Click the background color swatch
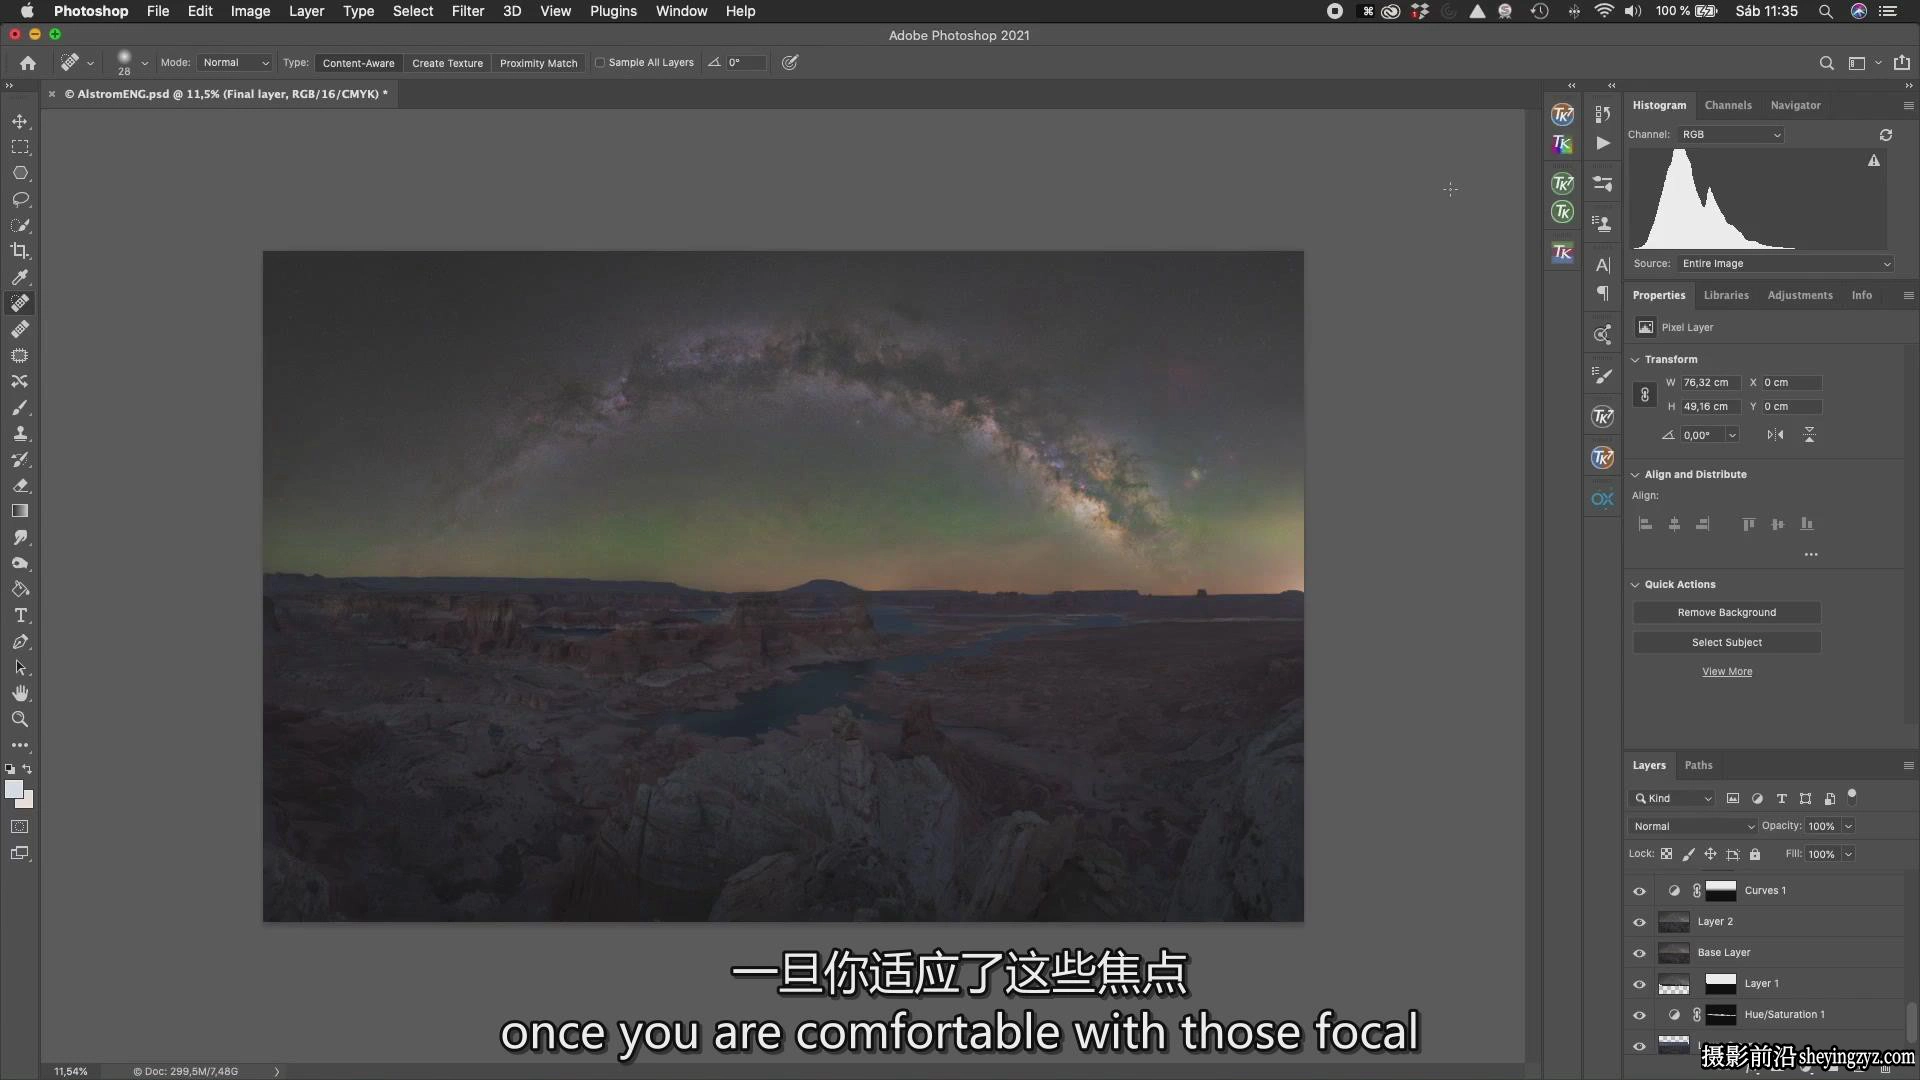Screen dimensions: 1920x1080 27,802
